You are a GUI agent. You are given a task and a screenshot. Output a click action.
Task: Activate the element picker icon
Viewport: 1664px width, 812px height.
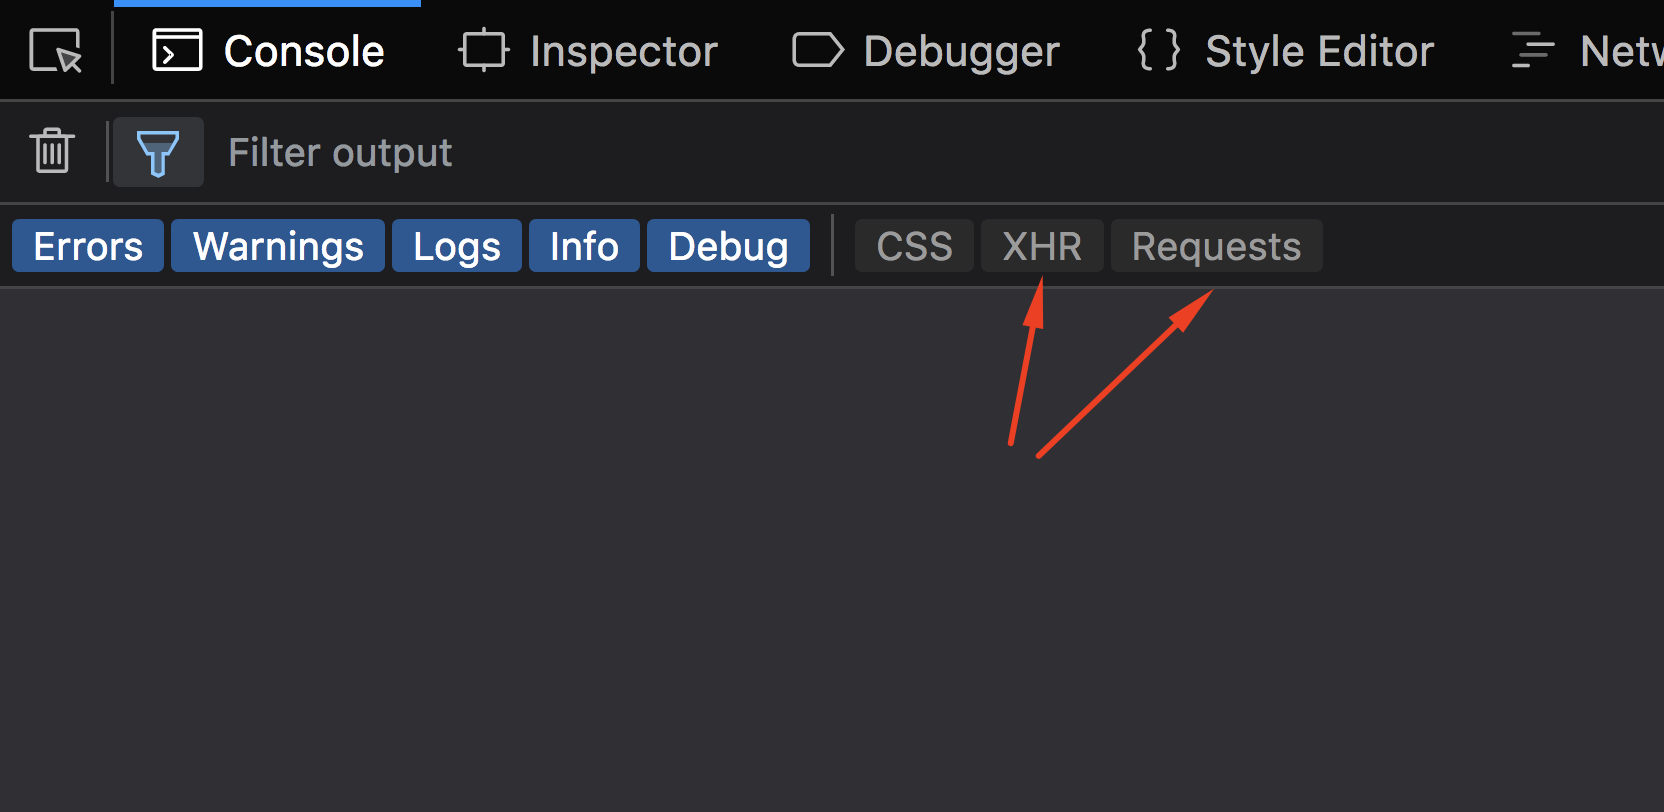[x=55, y=50]
